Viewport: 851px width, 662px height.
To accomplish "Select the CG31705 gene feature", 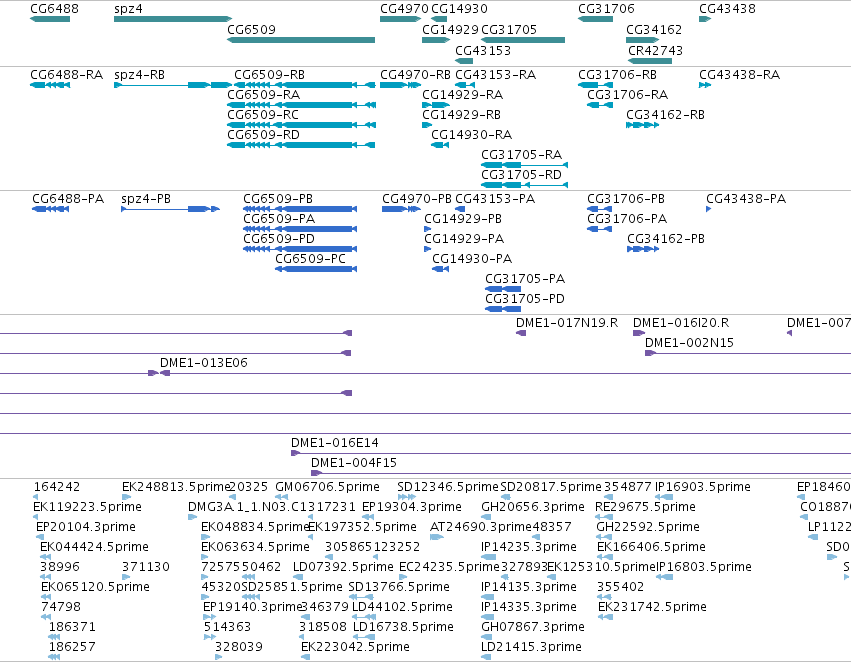I will pyautogui.click(x=523, y=40).
